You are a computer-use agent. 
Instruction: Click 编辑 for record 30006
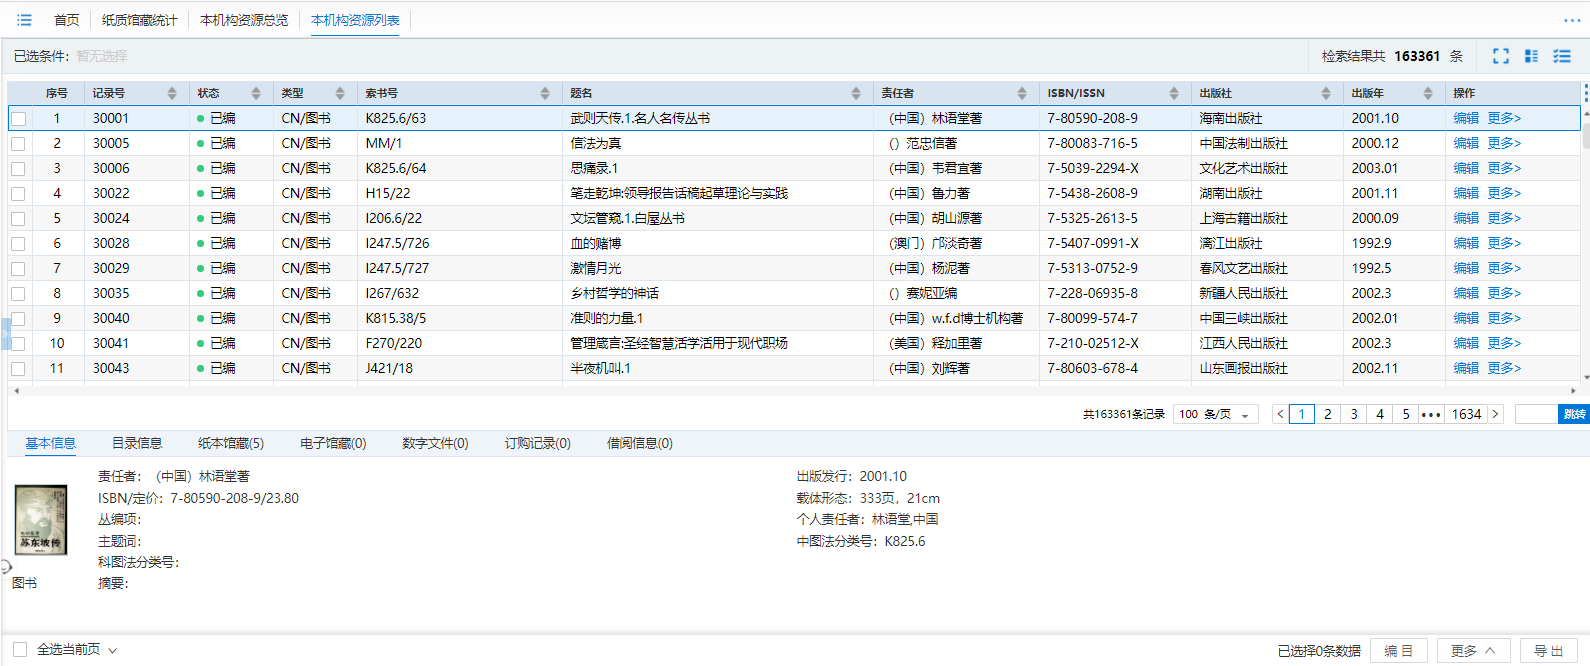pyautogui.click(x=1466, y=168)
